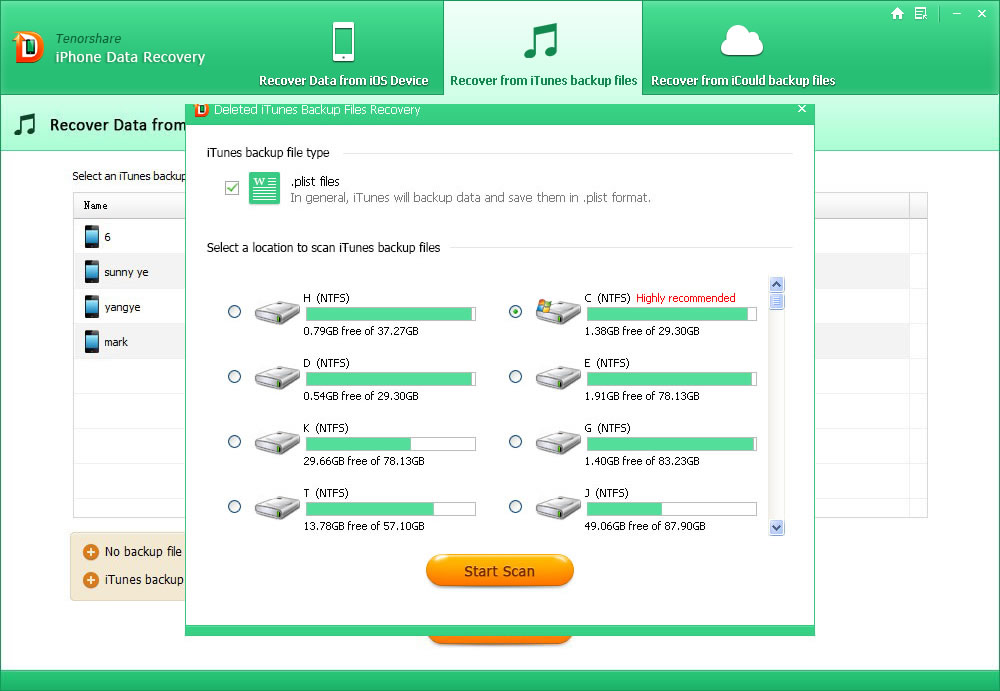
Task: Click the J drive disk icon
Action: (558, 507)
